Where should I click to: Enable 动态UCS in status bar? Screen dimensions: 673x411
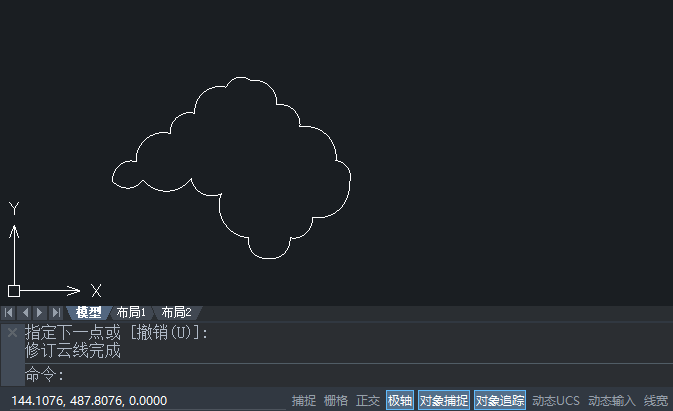(x=556, y=401)
